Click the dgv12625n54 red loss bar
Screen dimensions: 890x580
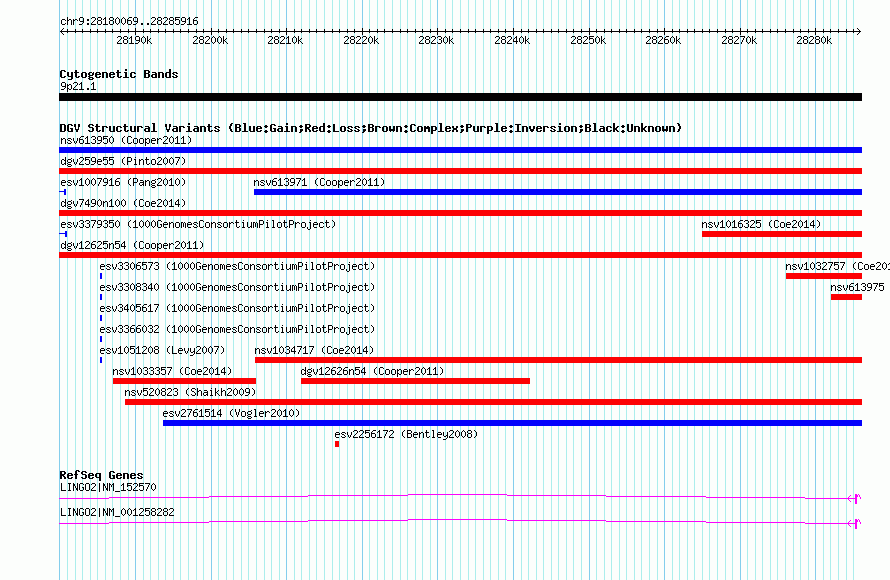(x=460, y=255)
